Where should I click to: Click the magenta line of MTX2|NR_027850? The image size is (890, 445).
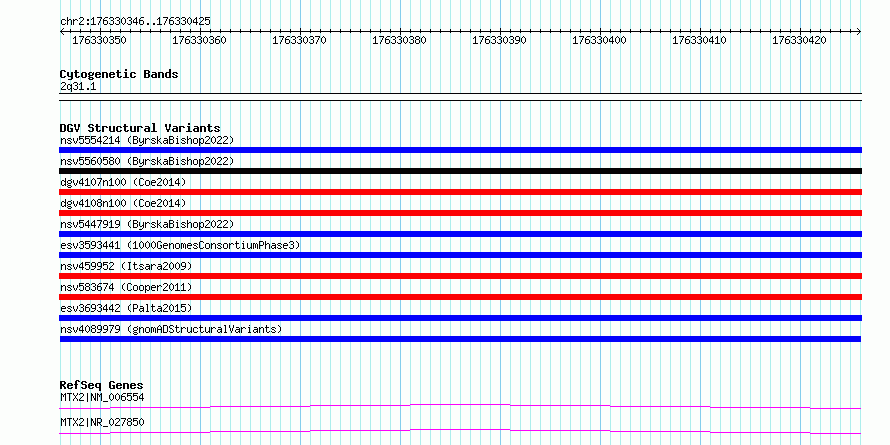click(460, 431)
